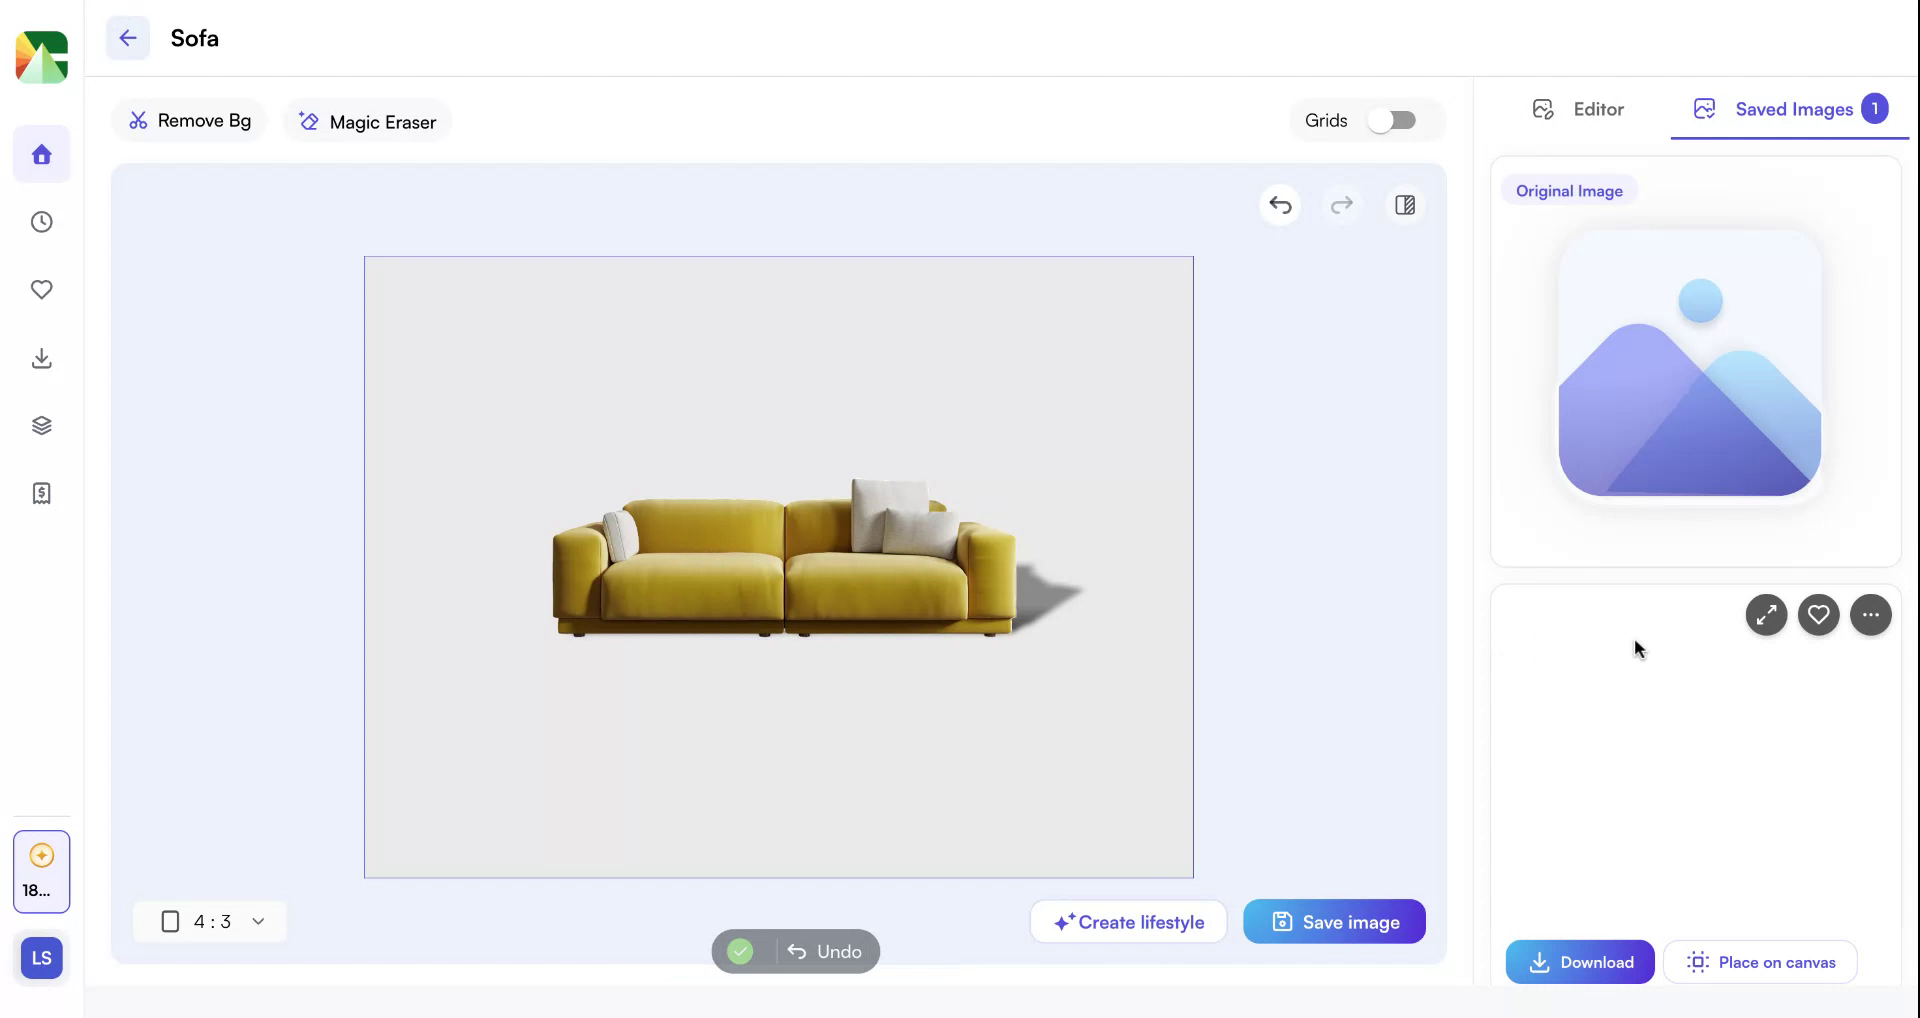Select the Remove Bg tool

coord(189,120)
